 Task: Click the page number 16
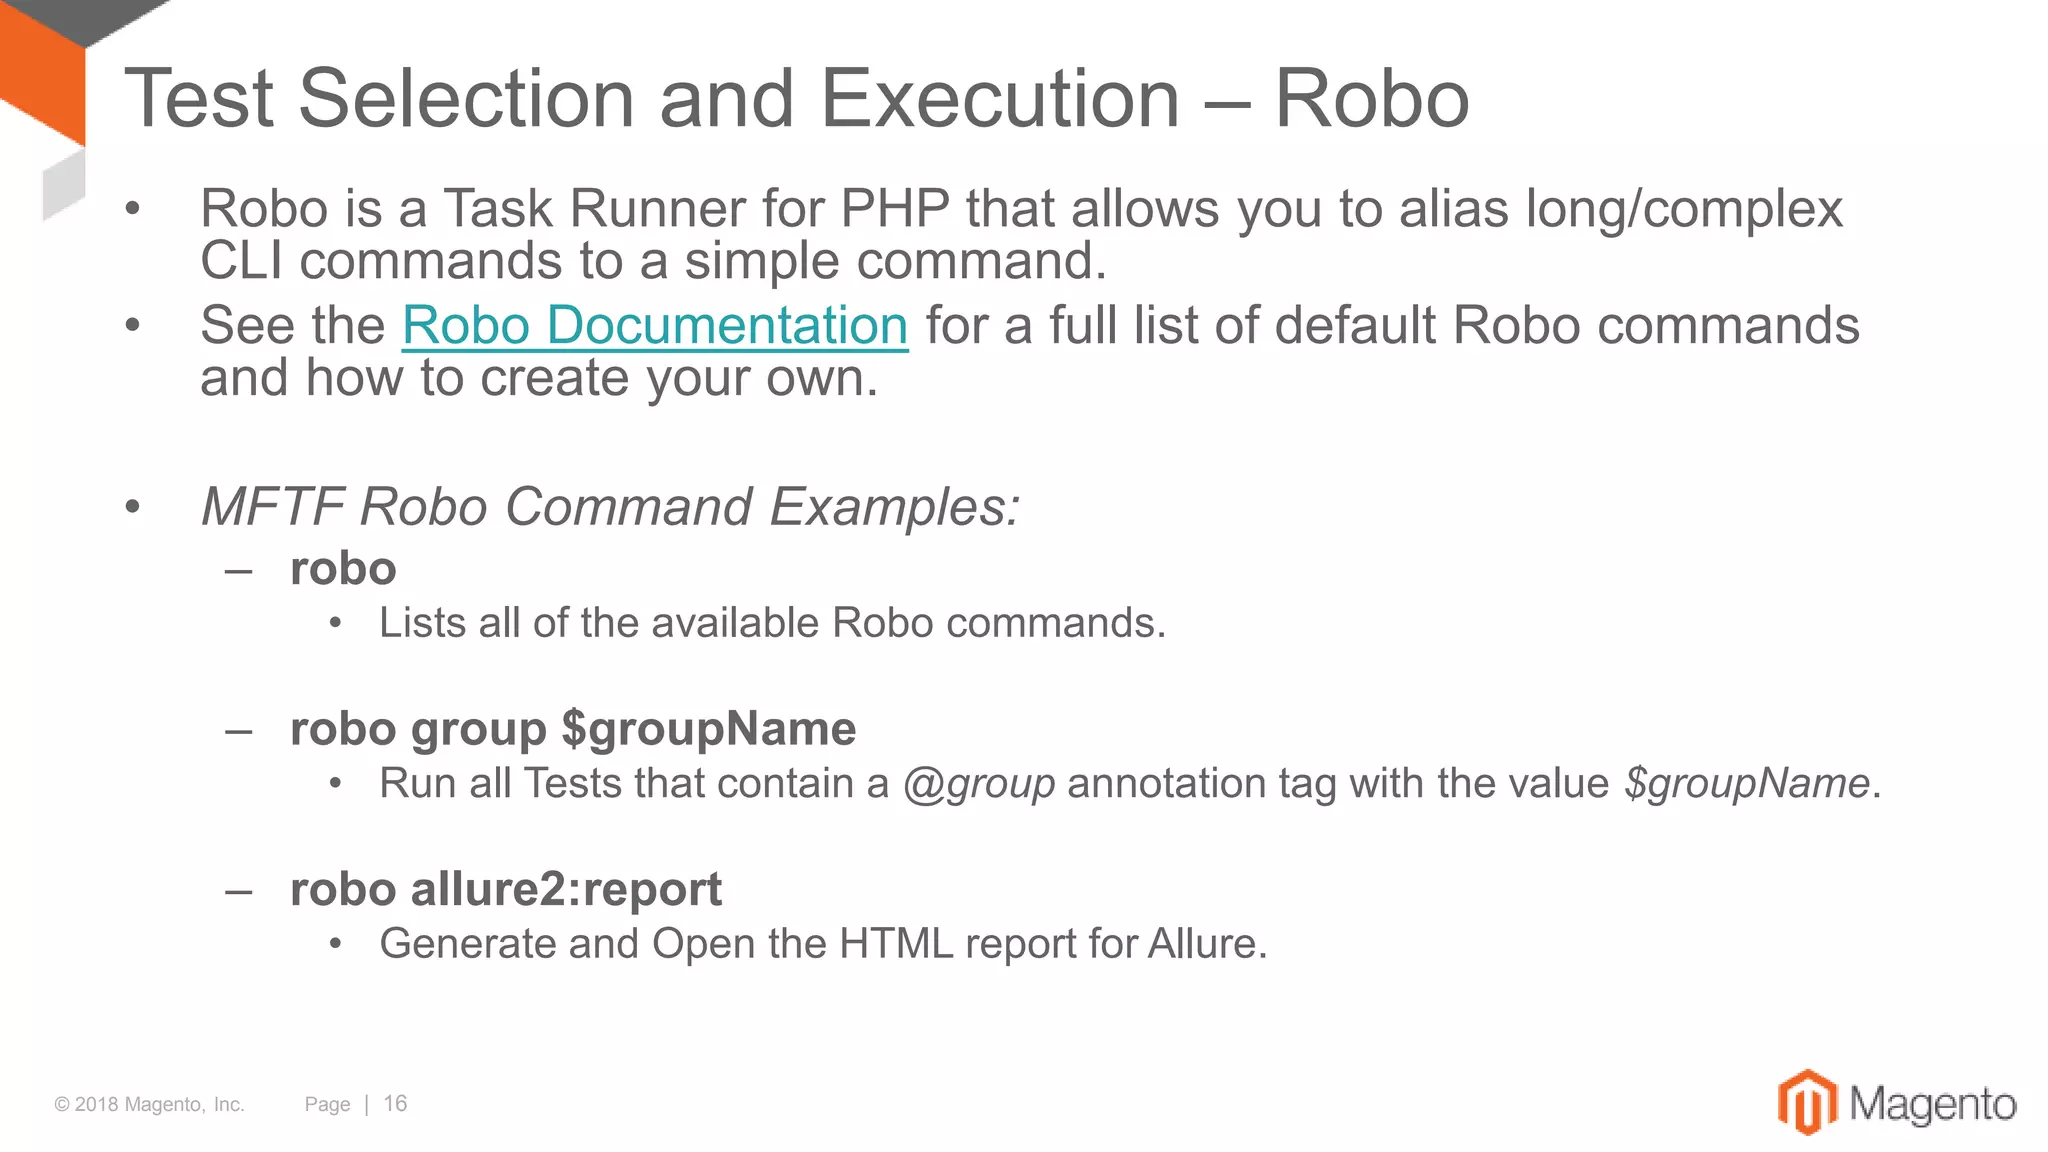point(395,1103)
